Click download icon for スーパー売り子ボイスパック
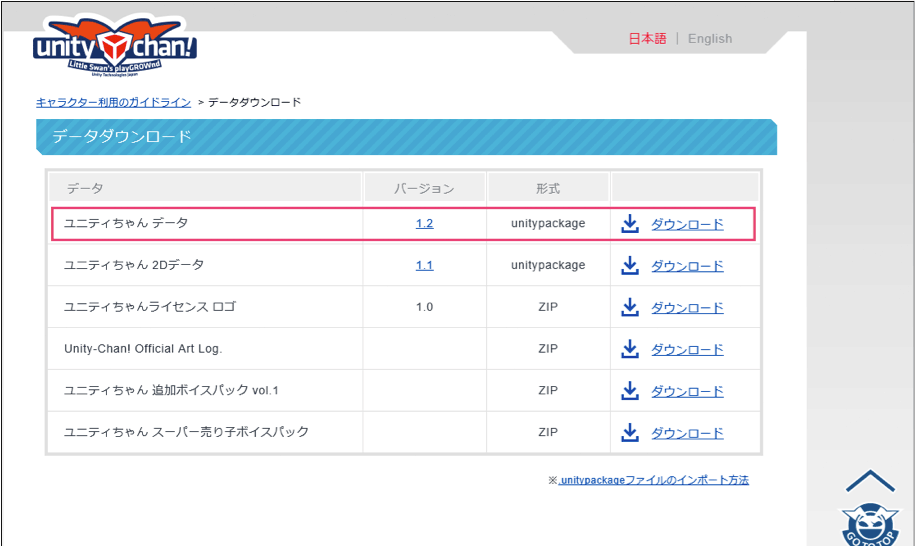915x546 pixels. 630,433
